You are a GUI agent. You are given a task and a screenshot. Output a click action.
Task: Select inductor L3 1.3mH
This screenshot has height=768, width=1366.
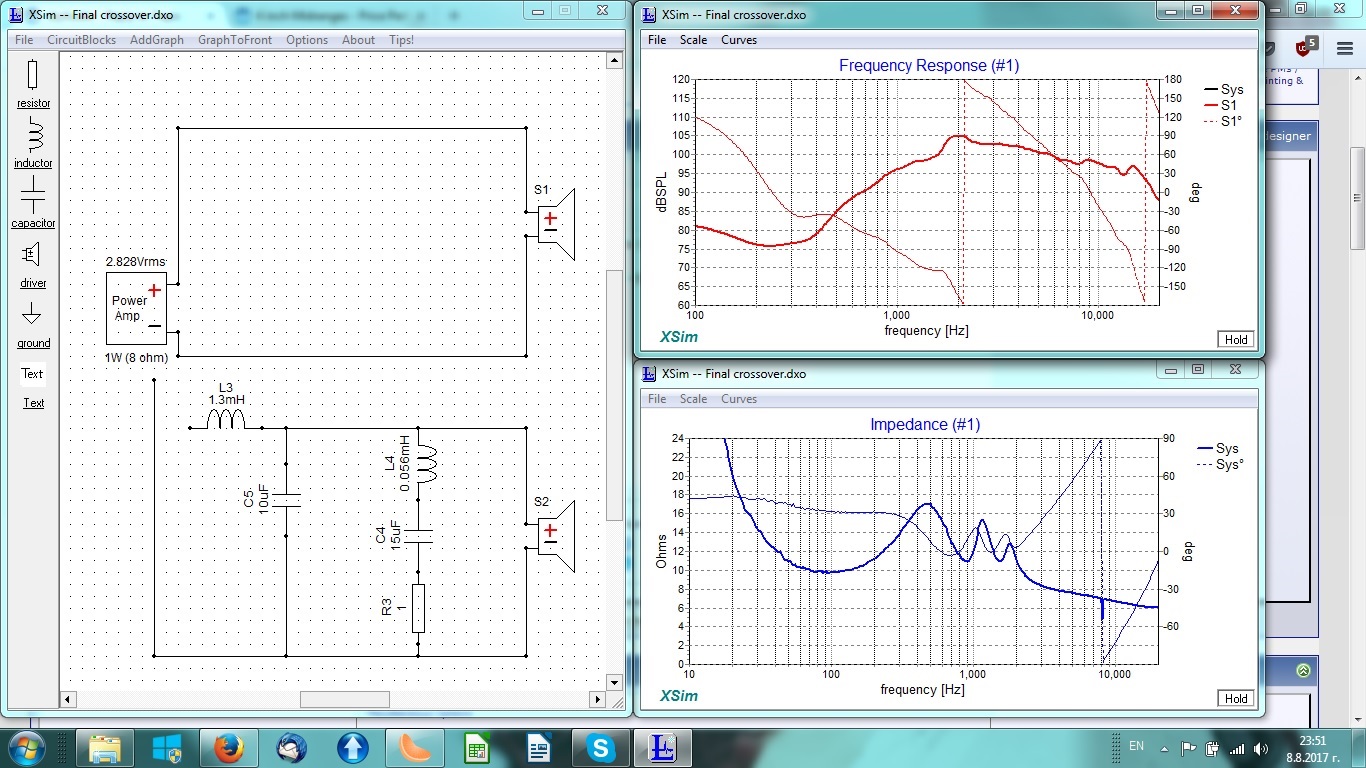(x=225, y=418)
